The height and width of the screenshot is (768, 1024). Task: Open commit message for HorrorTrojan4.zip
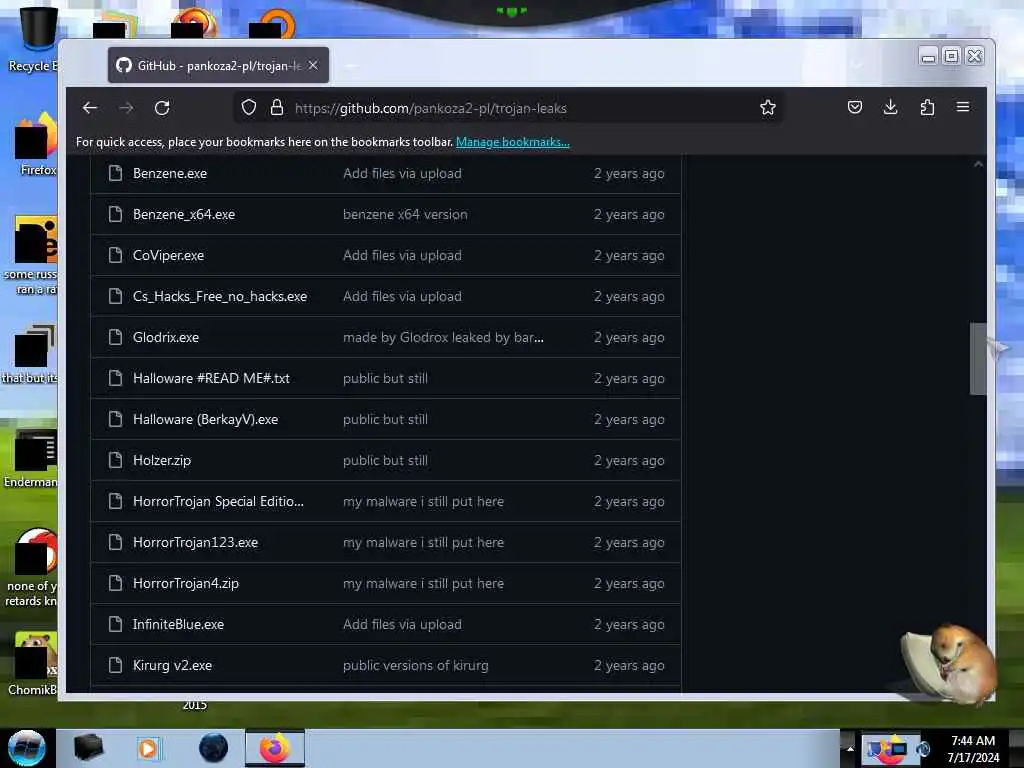tap(423, 584)
